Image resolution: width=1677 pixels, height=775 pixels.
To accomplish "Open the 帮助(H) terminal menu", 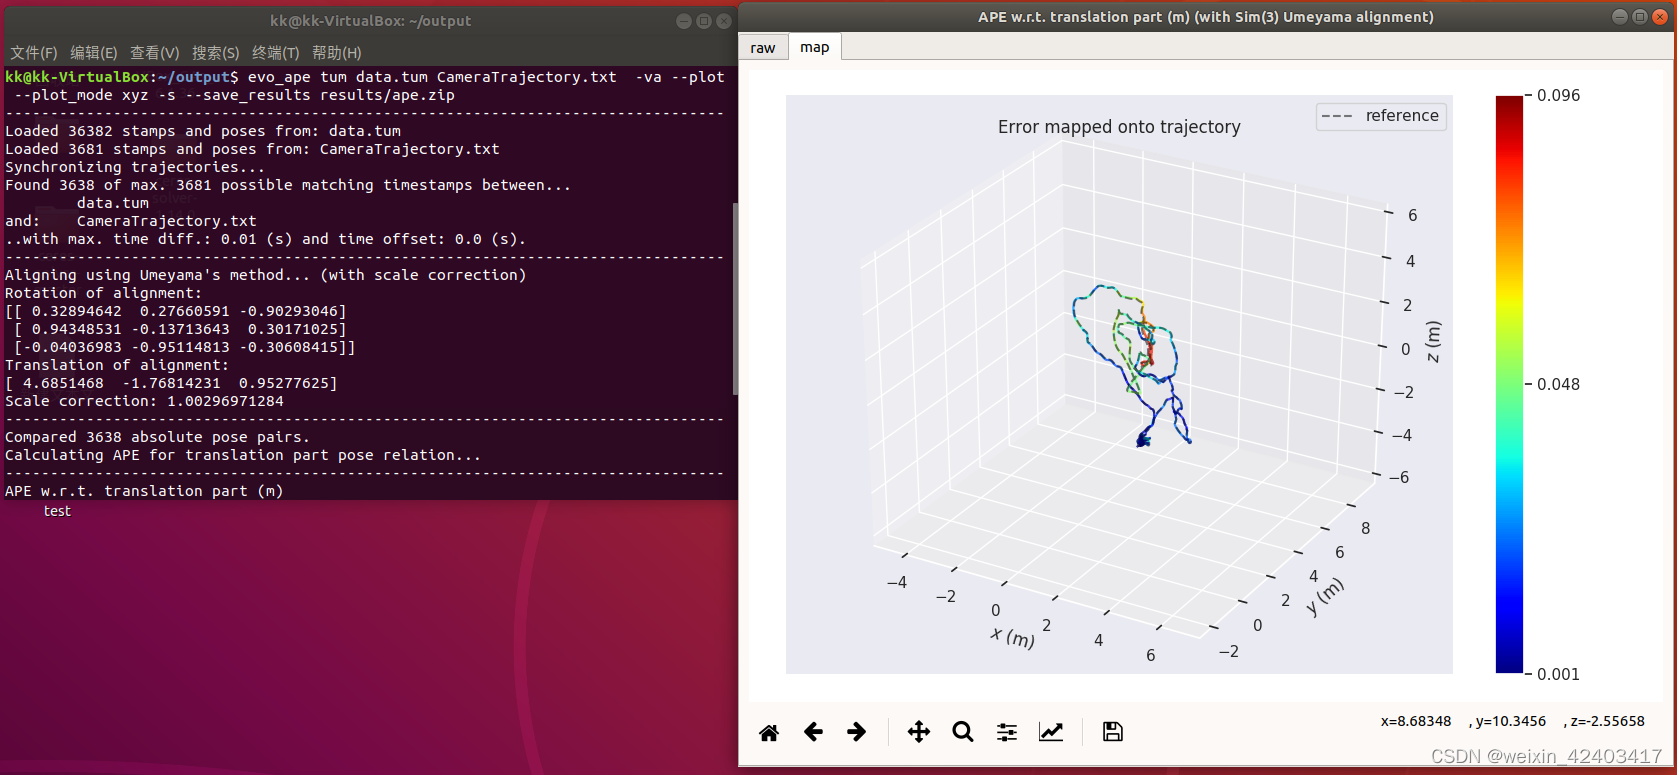I will click(x=337, y=53).
